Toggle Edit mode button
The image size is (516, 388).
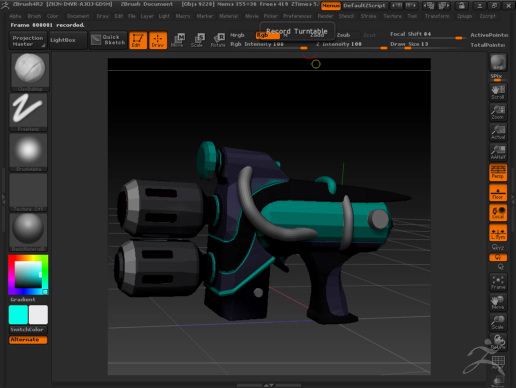[138, 40]
